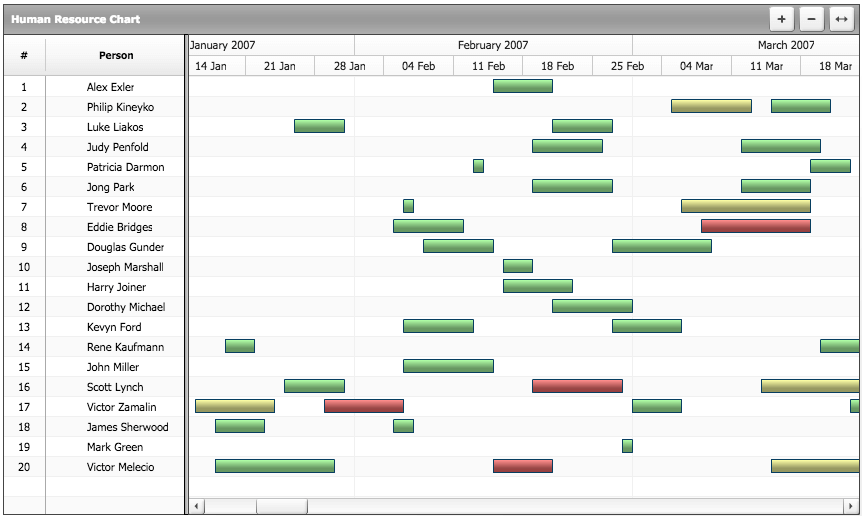Screen dimensions: 862x516
Task: Select Scott Lynch's red task bar
Action: click(x=578, y=386)
